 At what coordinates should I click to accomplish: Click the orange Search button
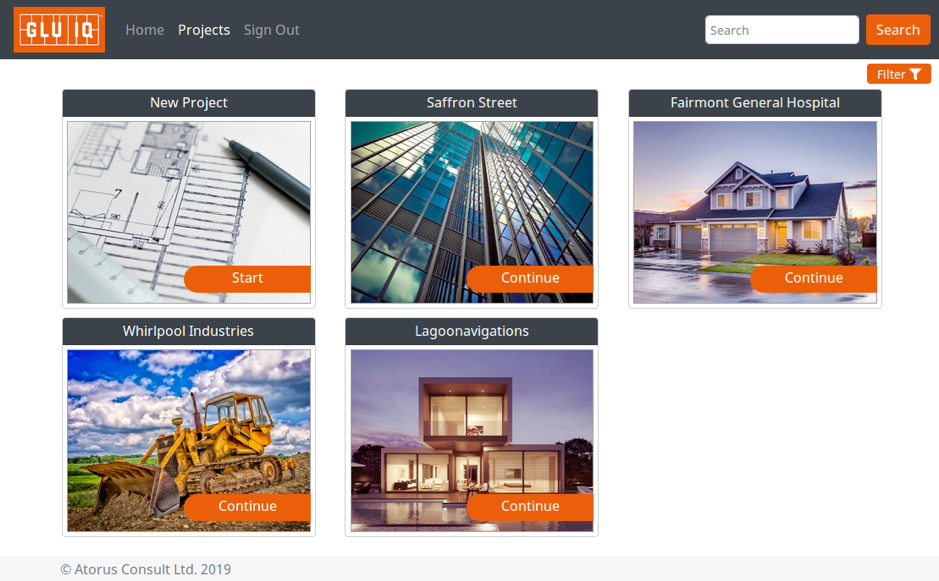point(898,30)
